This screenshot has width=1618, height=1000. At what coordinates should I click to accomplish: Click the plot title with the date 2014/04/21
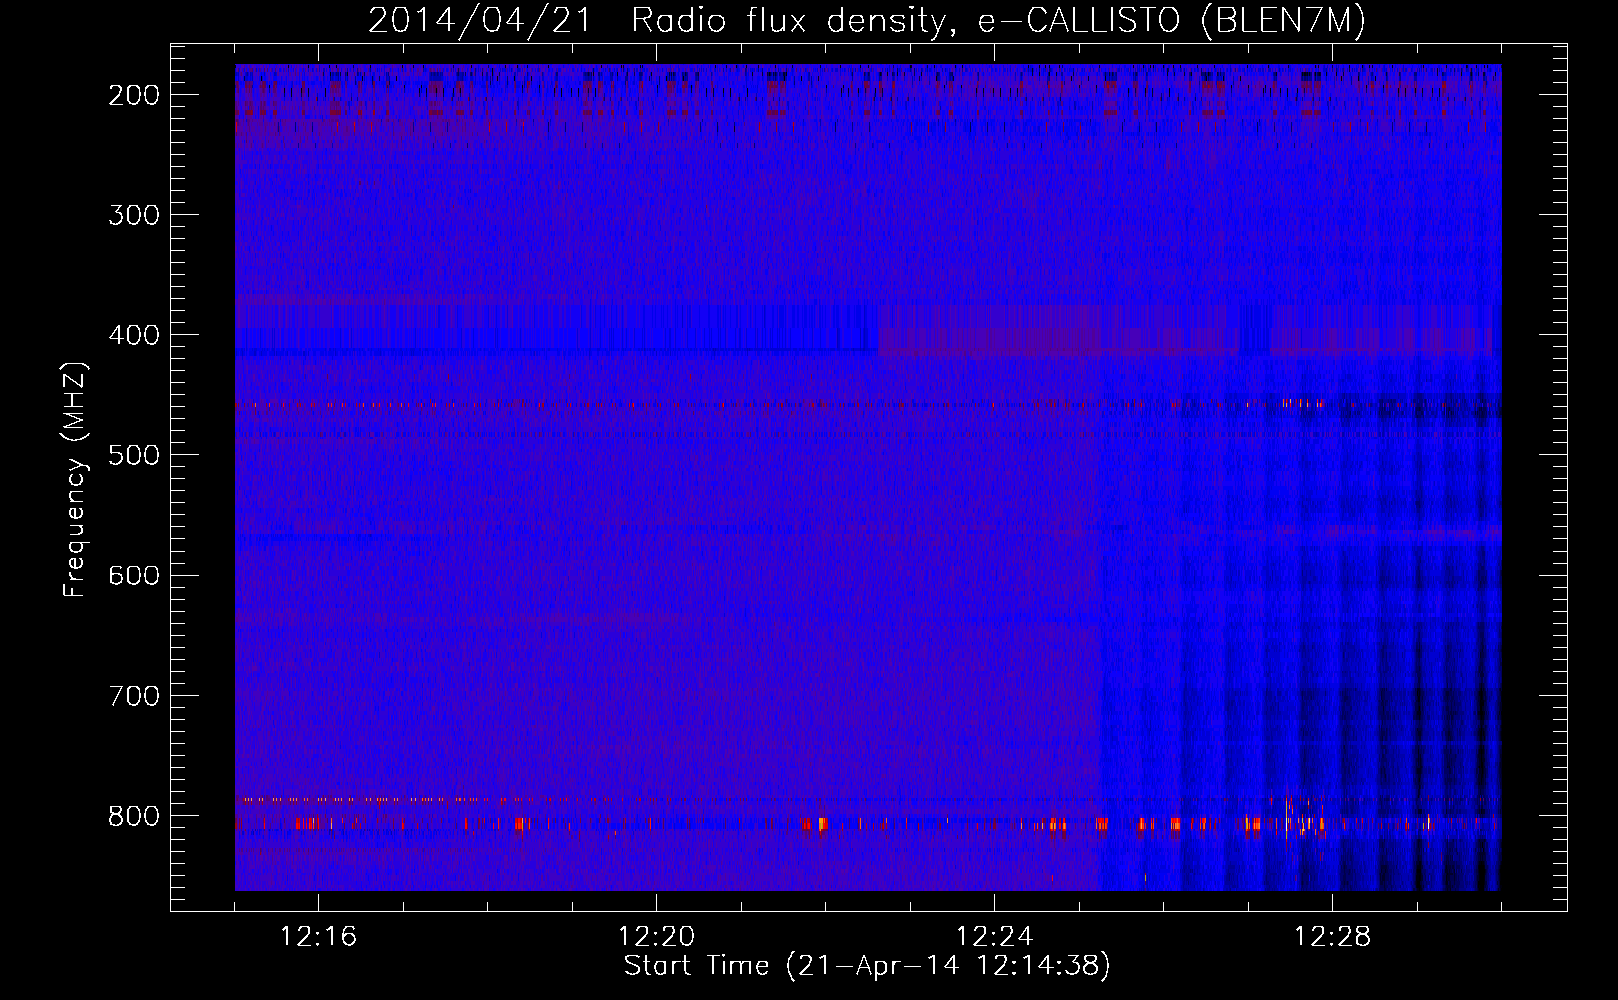coord(867,20)
